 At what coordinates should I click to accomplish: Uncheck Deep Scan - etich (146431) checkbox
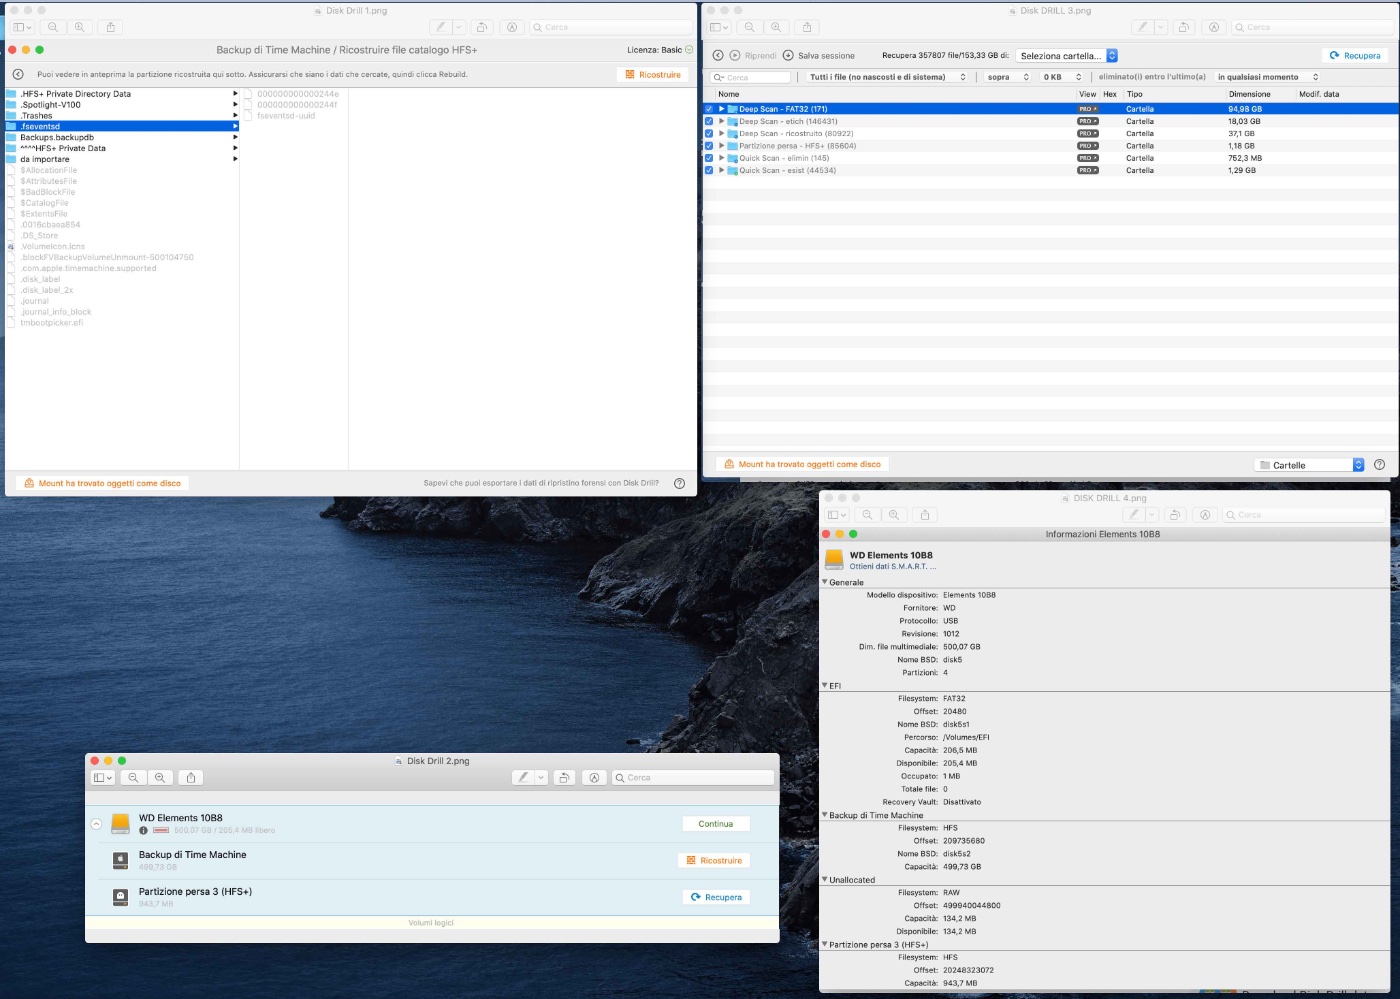(709, 121)
